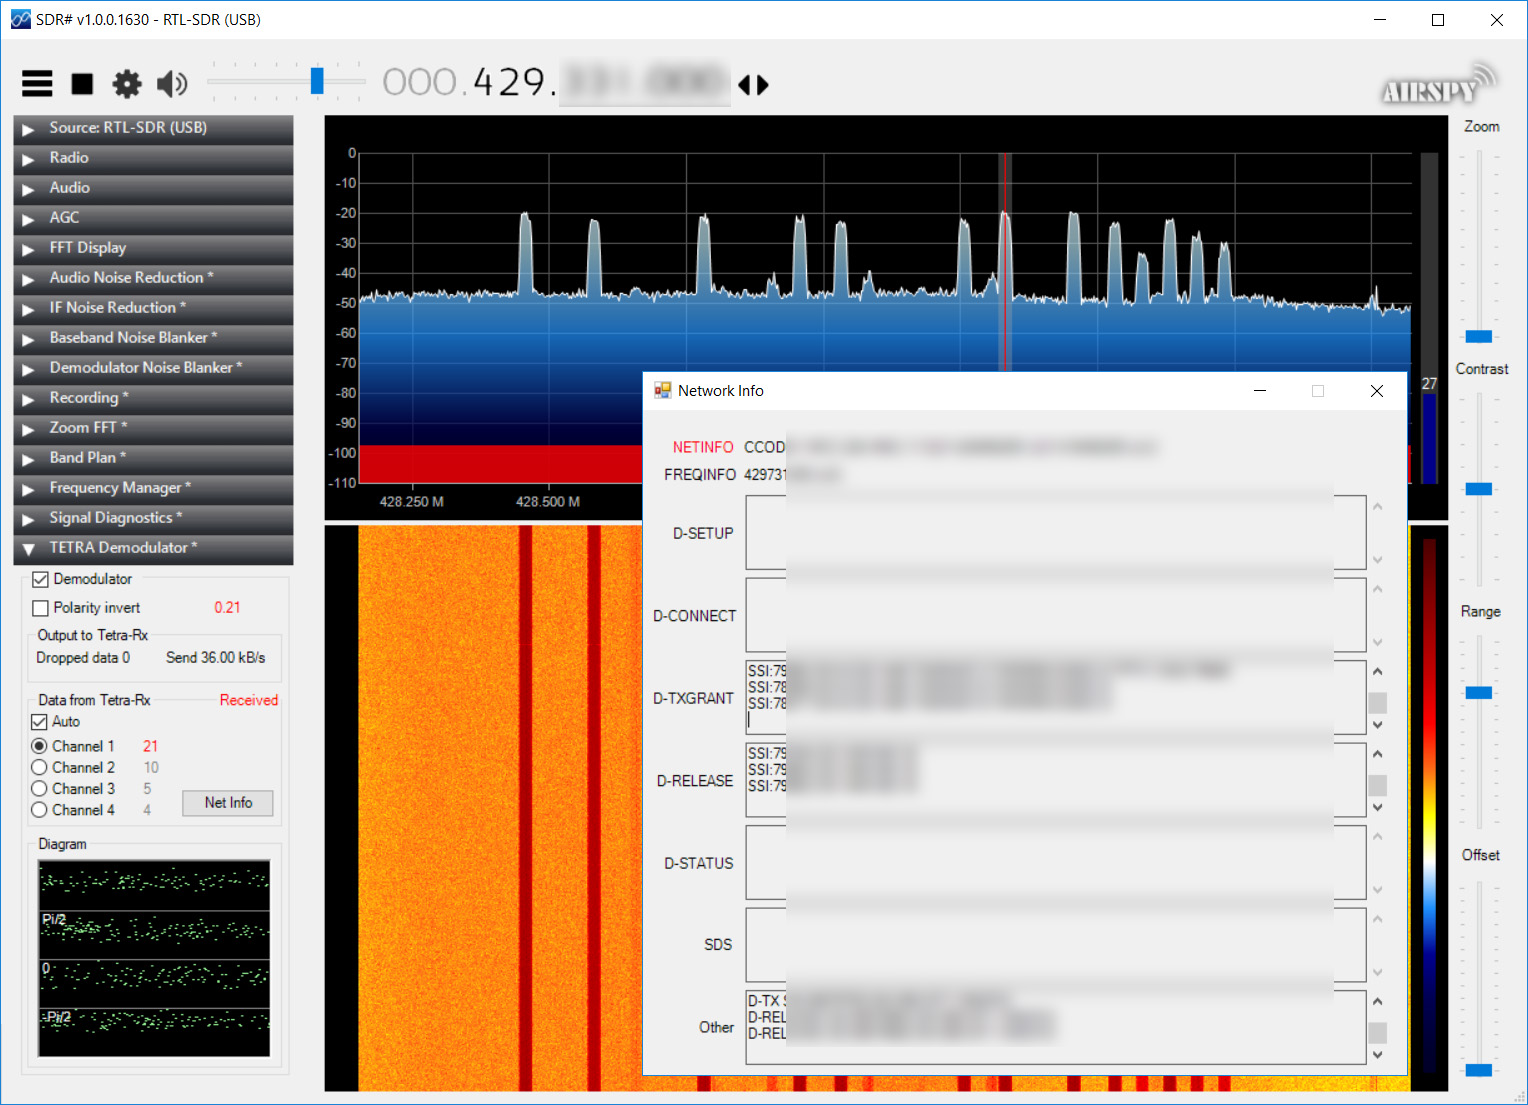Toggle the Auto checkbox

40,721
